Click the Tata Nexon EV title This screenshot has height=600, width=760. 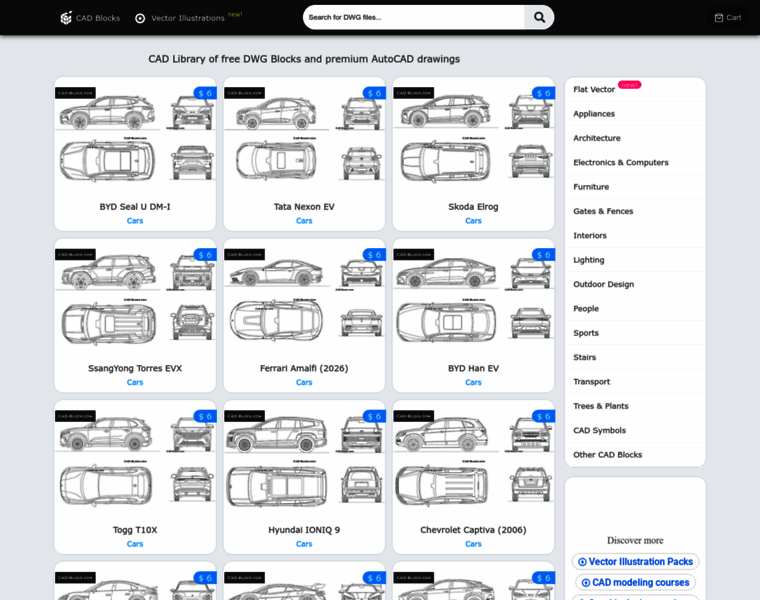[x=304, y=207]
